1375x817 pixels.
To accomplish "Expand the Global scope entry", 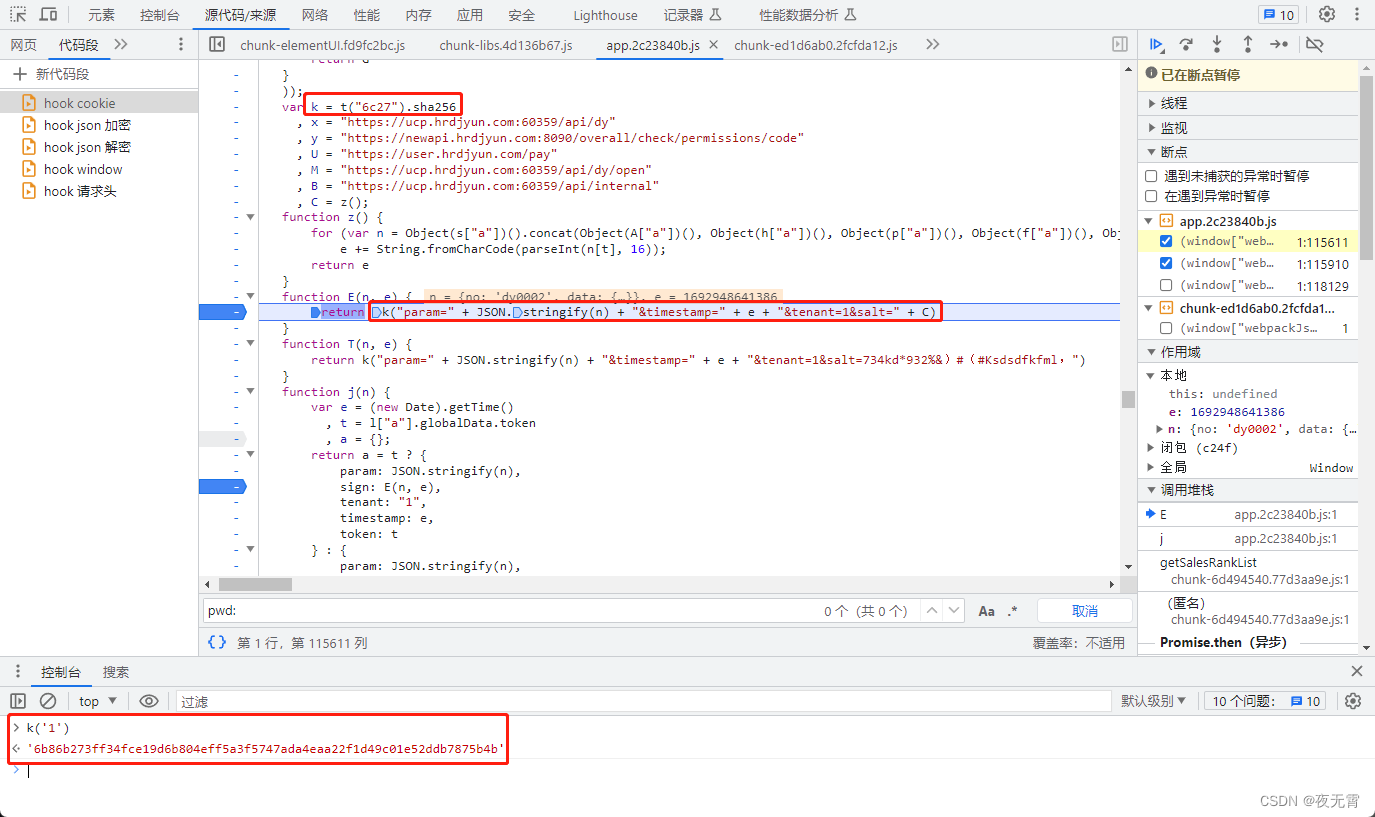I will coord(1152,468).
